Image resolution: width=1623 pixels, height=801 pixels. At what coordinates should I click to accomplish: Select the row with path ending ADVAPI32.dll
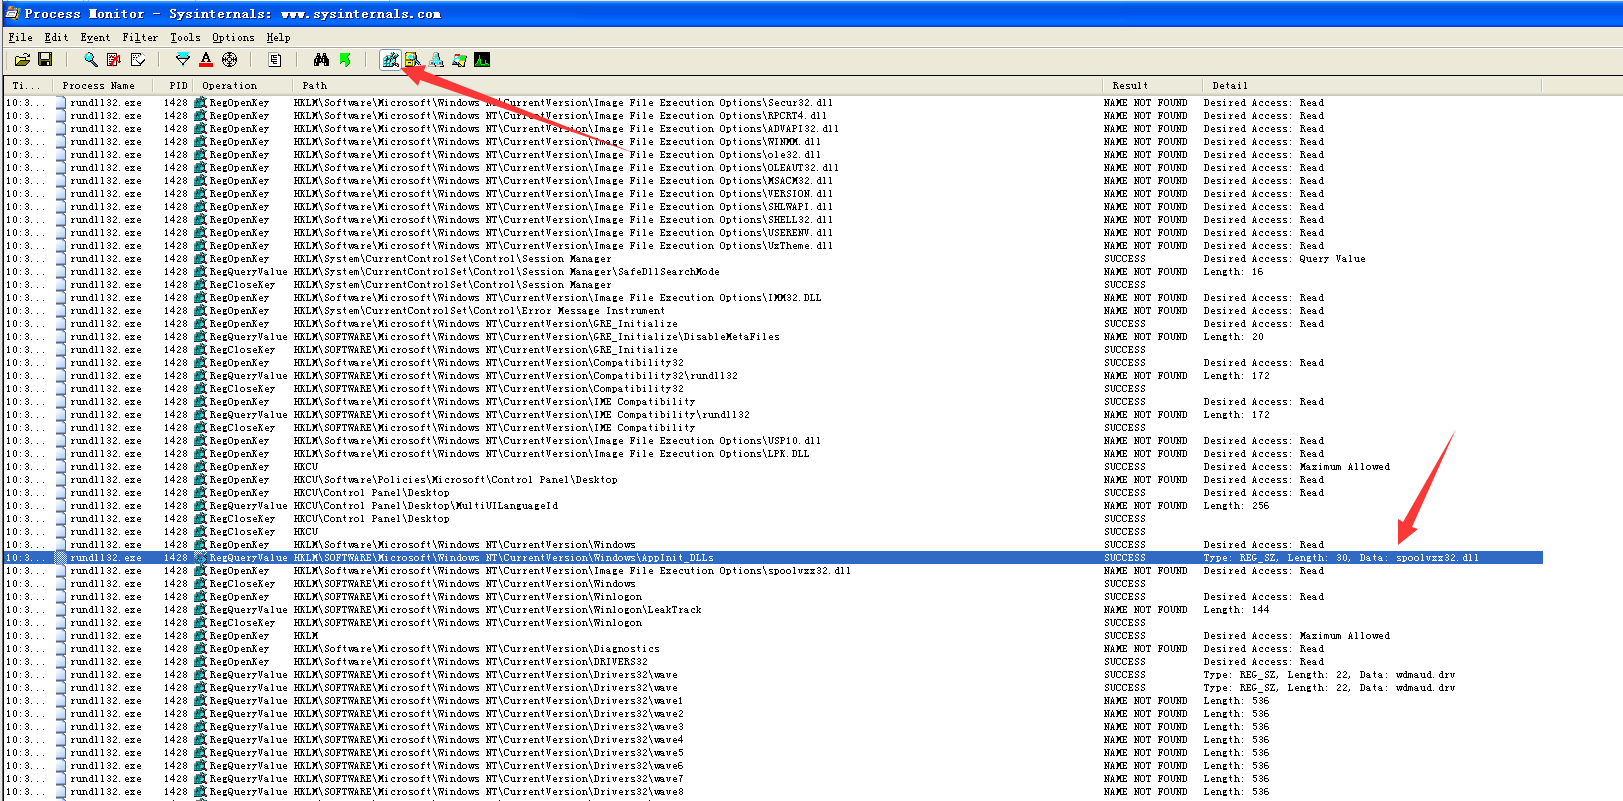(772, 129)
